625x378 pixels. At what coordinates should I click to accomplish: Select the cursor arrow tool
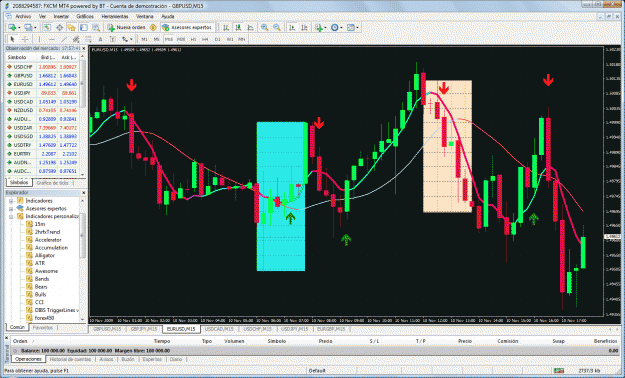(12, 39)
